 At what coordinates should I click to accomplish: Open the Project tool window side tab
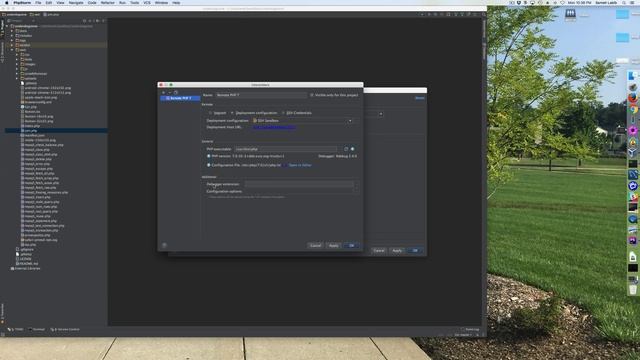pyautogui.click(x=2, y=27)
